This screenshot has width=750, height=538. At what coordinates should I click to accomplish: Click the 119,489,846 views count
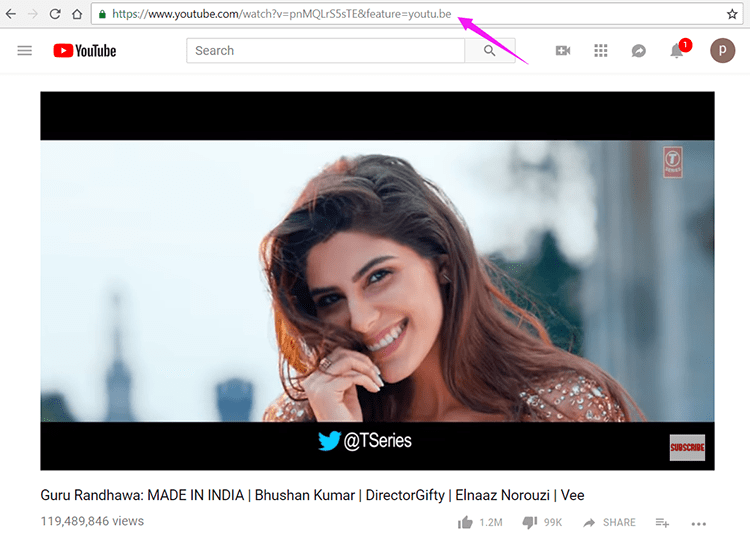coord(92,521)
